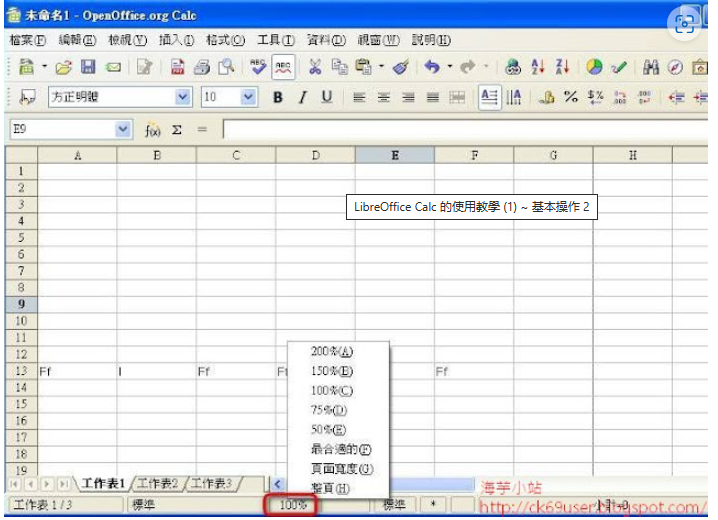718x520 pixels.
Task: Expand the font name dropdown
Action: point(182,97)
